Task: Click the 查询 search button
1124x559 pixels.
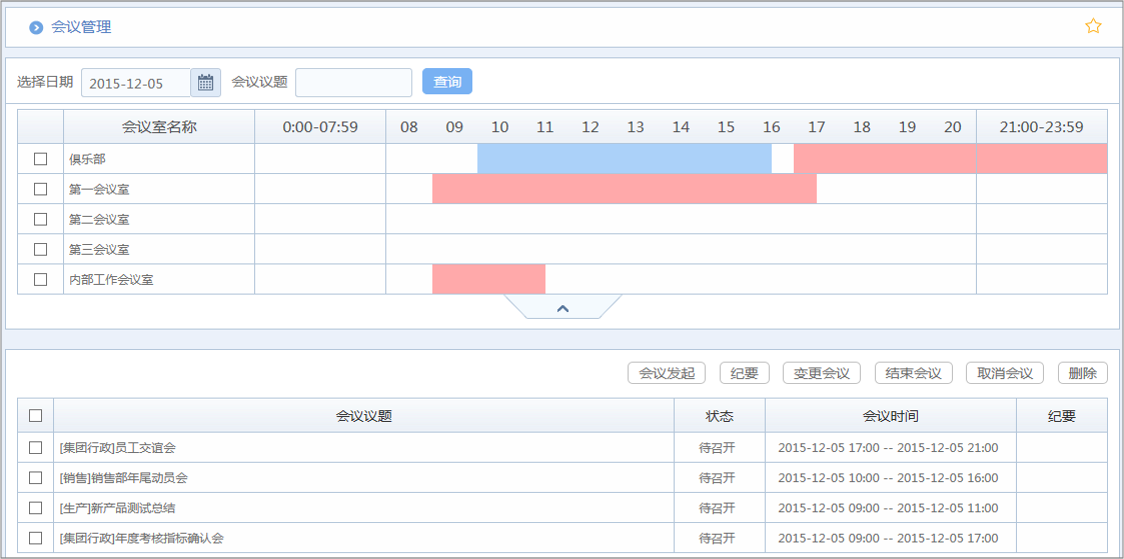Action: pyautogui.click(x=447, y=82)
